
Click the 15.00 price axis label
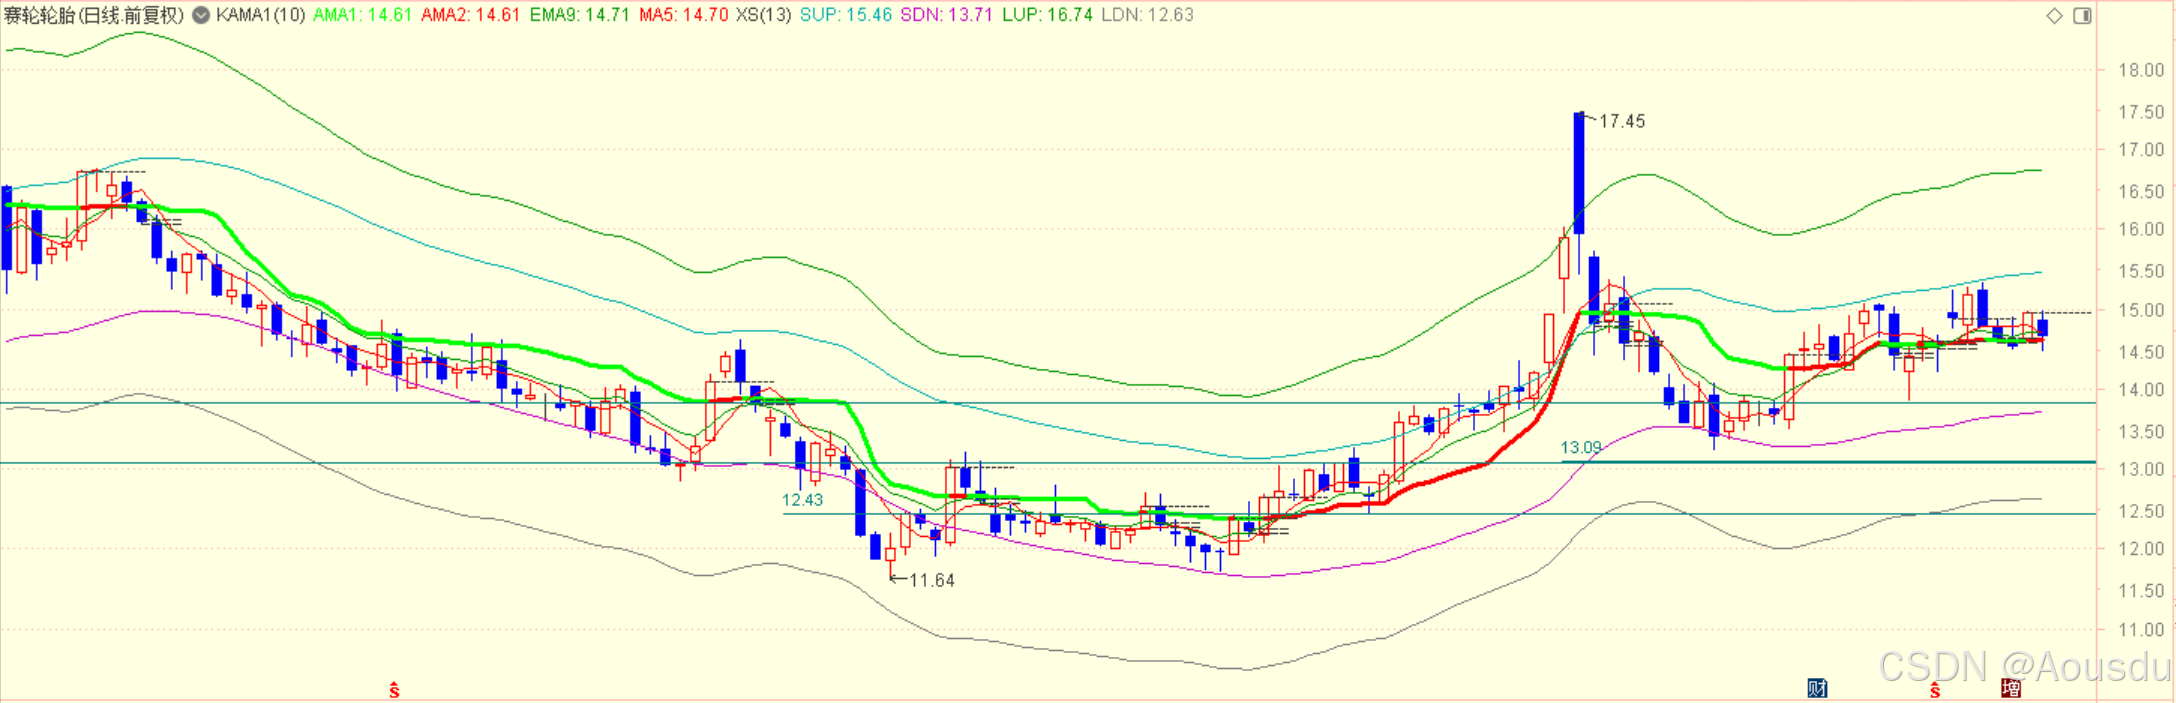2141,310
